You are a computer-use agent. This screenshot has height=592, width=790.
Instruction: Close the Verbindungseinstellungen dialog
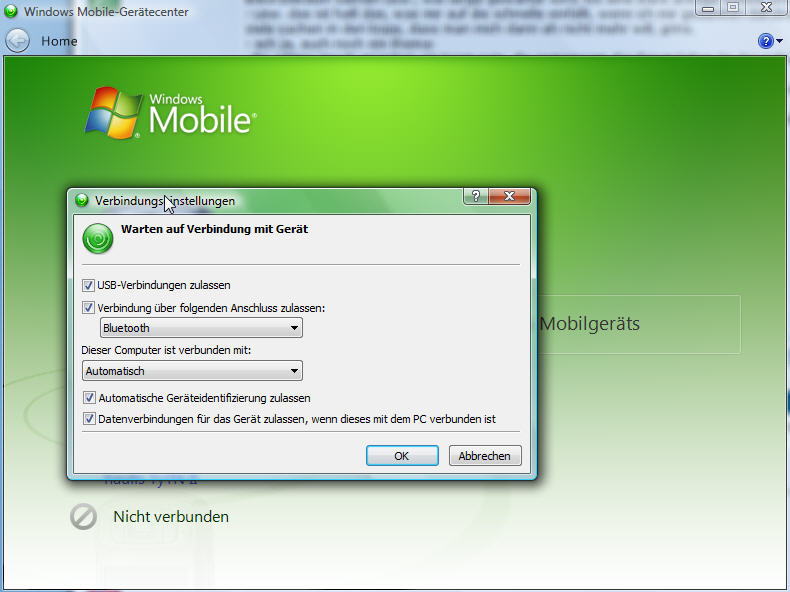(509, 196)
